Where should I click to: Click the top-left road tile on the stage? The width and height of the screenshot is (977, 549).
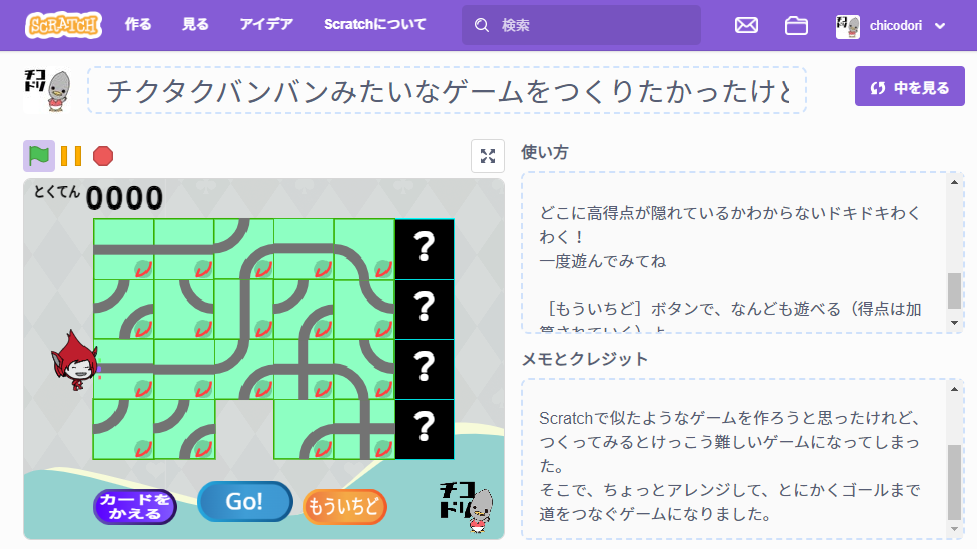click(123, 249)
